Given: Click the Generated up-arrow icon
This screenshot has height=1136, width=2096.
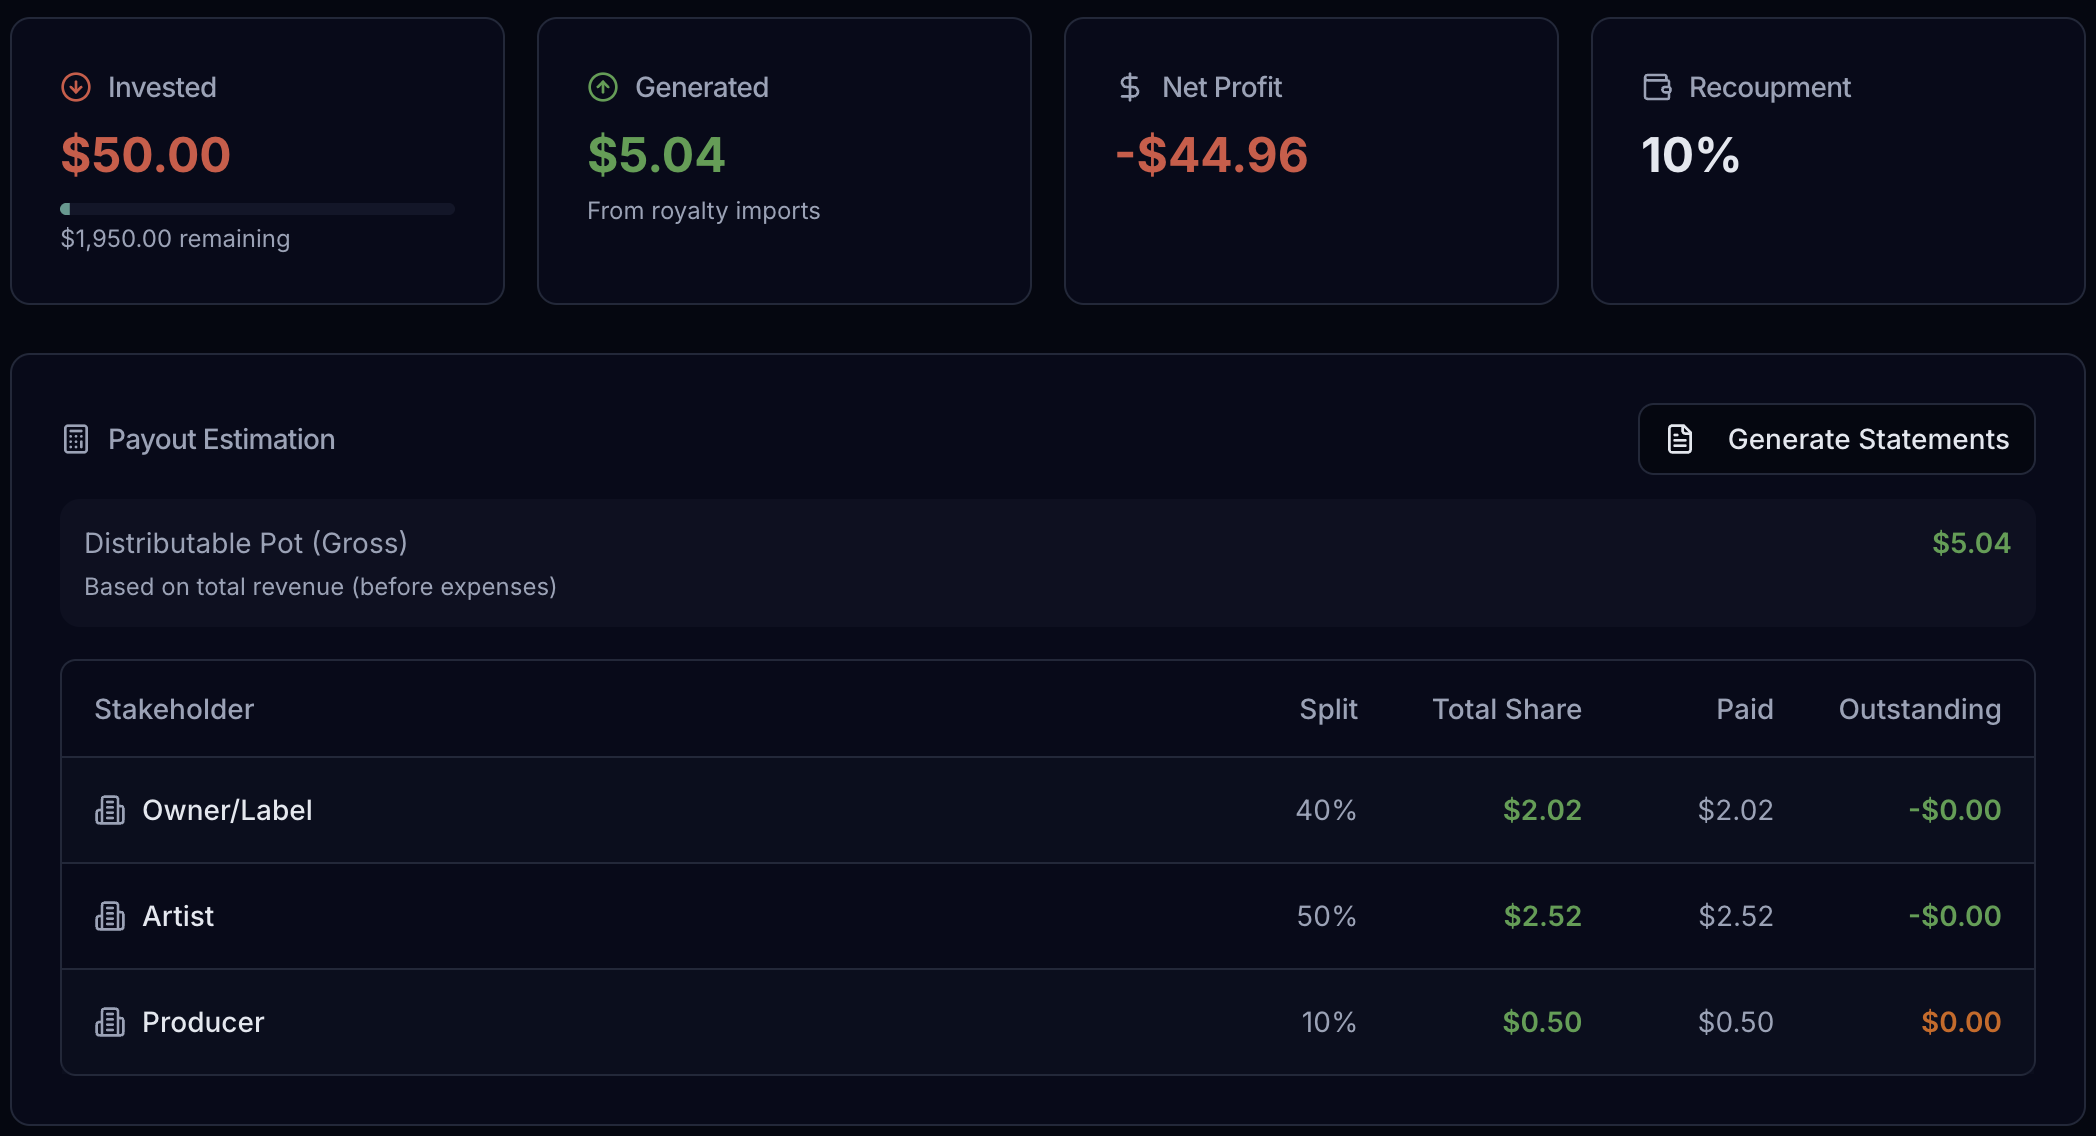Looking at the screenshot, I should tap(602, 87).
